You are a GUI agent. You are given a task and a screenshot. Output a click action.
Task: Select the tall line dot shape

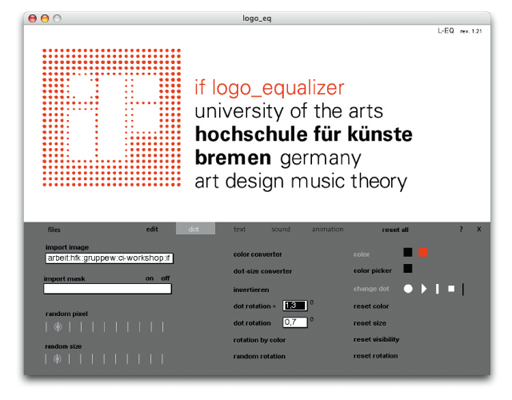tap(463, 289)
